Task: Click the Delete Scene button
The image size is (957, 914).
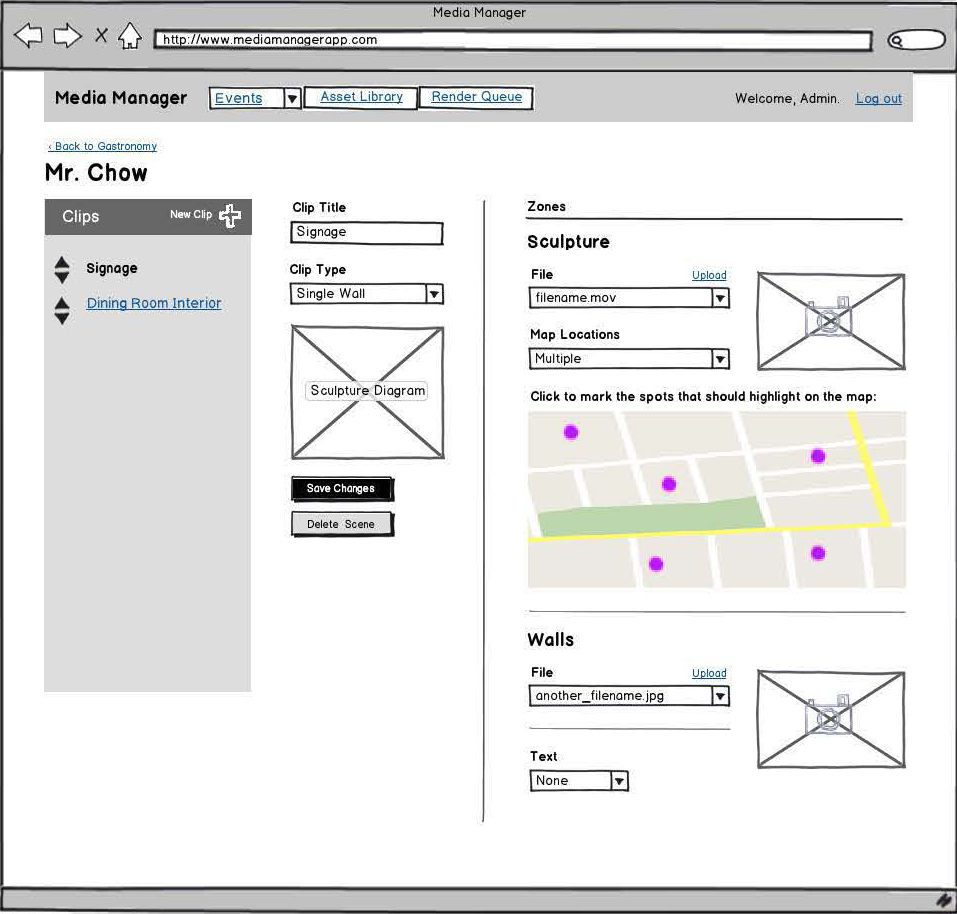Action: pyautogui.click(x=342, y=524)
